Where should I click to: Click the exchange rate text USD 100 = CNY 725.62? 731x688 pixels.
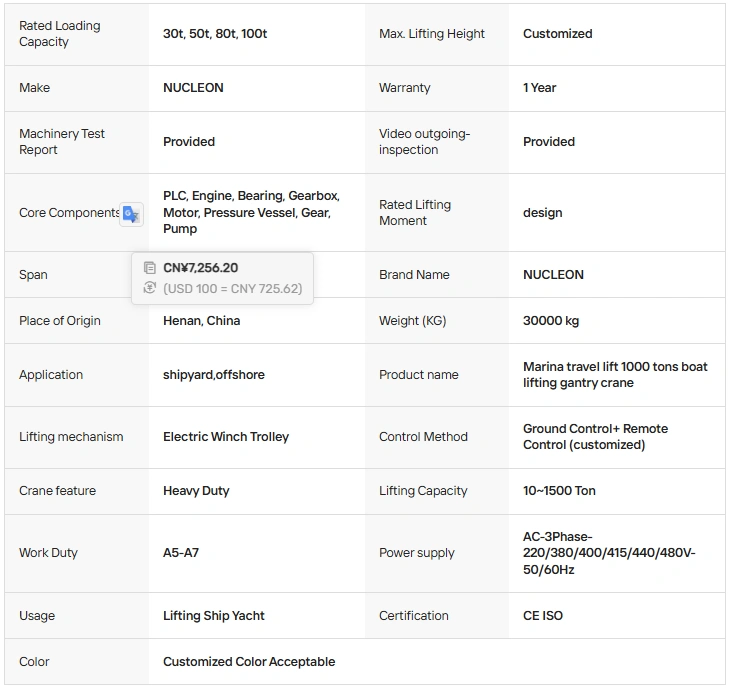[233, 289]
